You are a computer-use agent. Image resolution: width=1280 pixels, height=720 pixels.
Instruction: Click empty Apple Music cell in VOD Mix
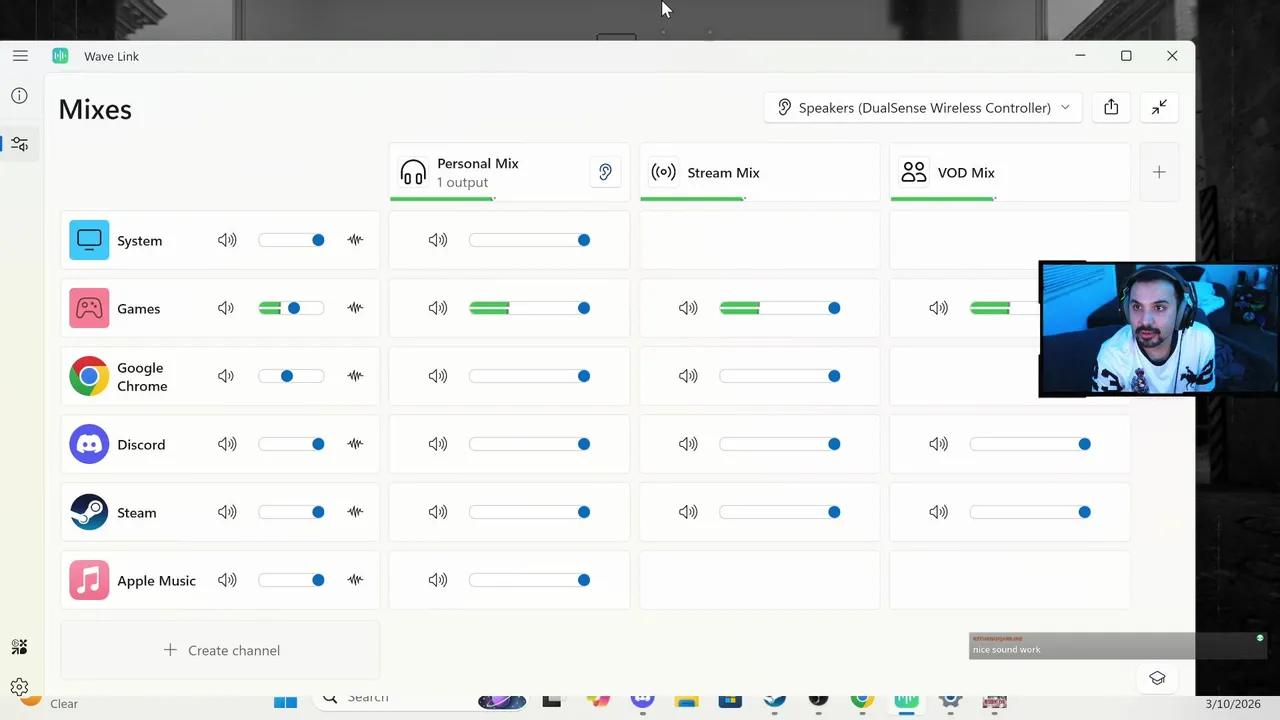tap(1009, 580)
